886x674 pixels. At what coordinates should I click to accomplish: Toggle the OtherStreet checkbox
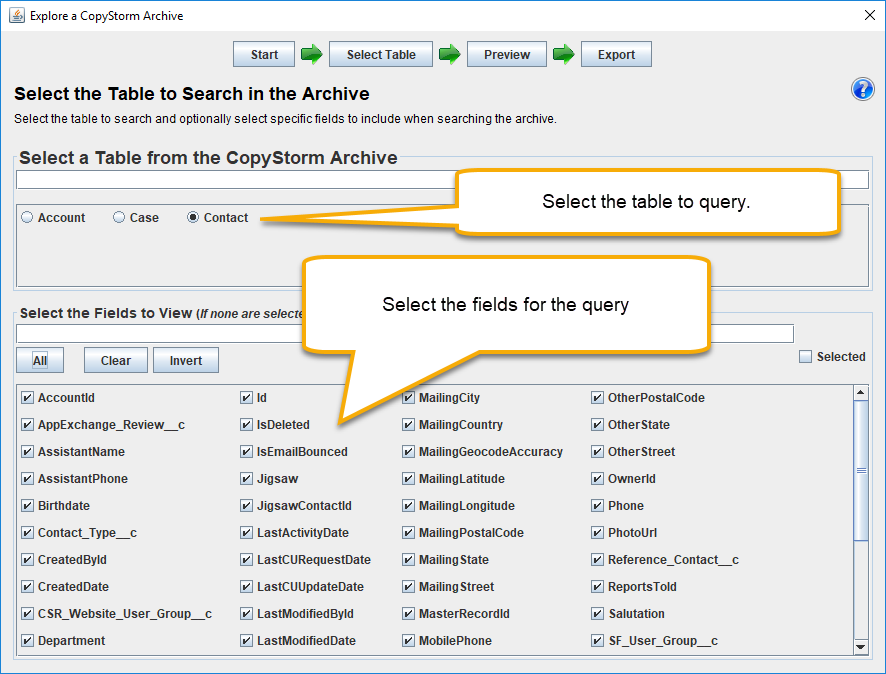pyautogui.click(x=597, y=452)
